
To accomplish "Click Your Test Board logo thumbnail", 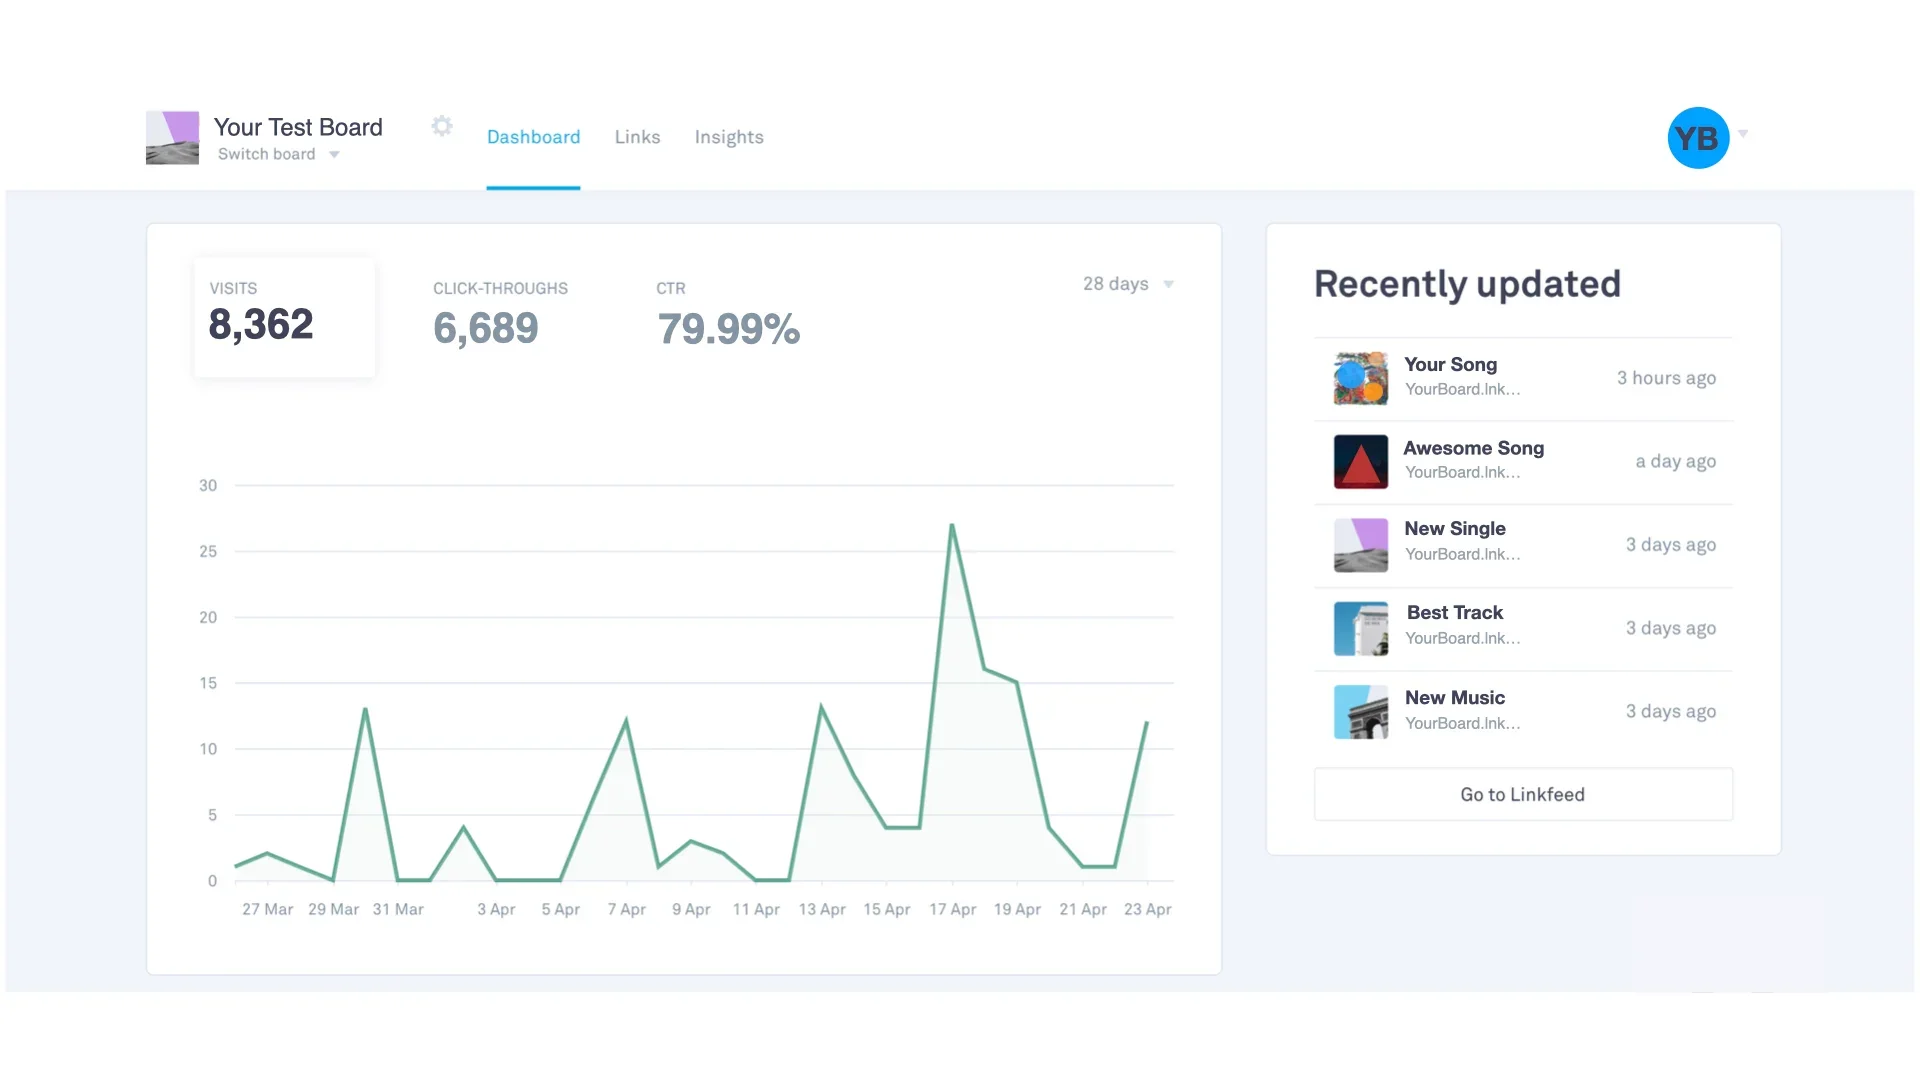I will click(172, 138).
